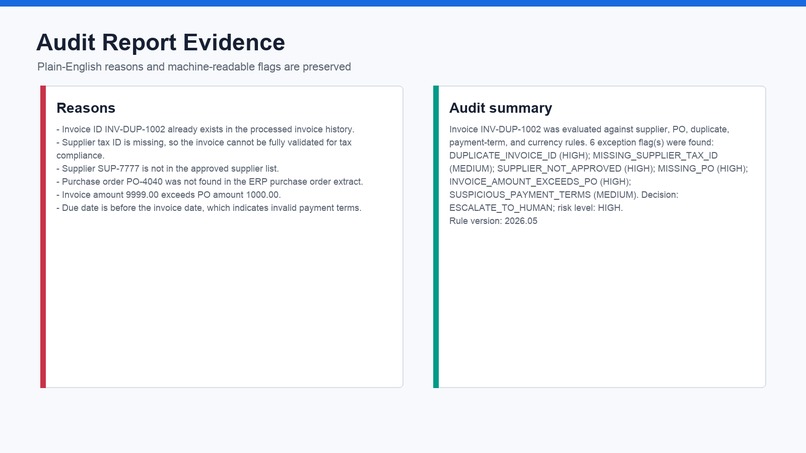Select the subtitle about plain-English reasons
Image resolution: width=806 pixels, height=453 pixels.
pos(194,67)
